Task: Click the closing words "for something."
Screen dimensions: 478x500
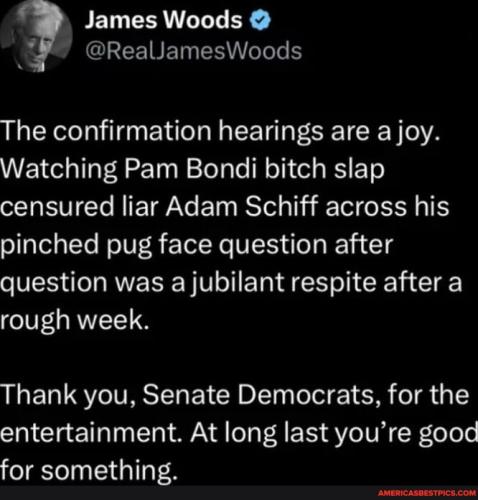Action: (88, 470)
